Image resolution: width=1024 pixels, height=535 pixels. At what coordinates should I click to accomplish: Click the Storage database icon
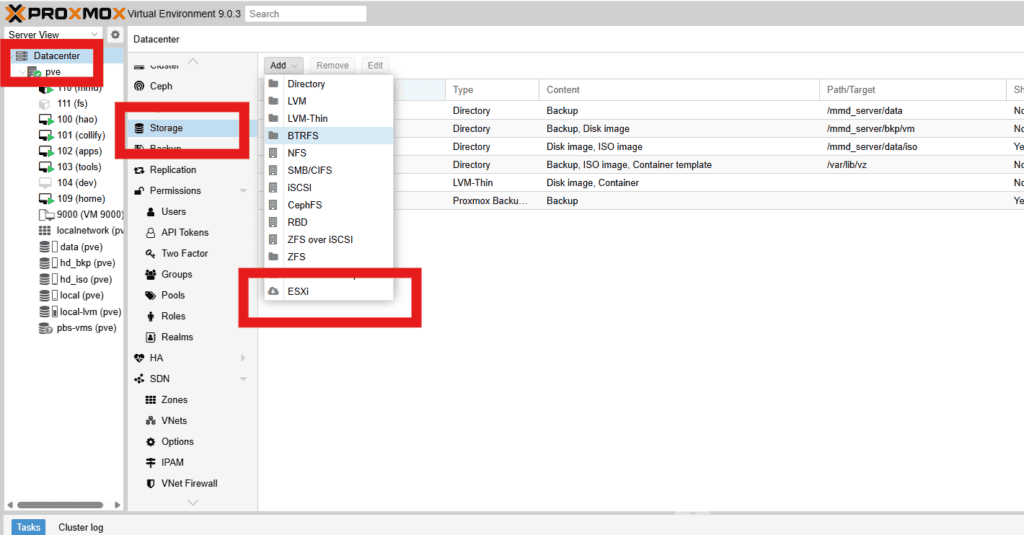coord(139,128)
